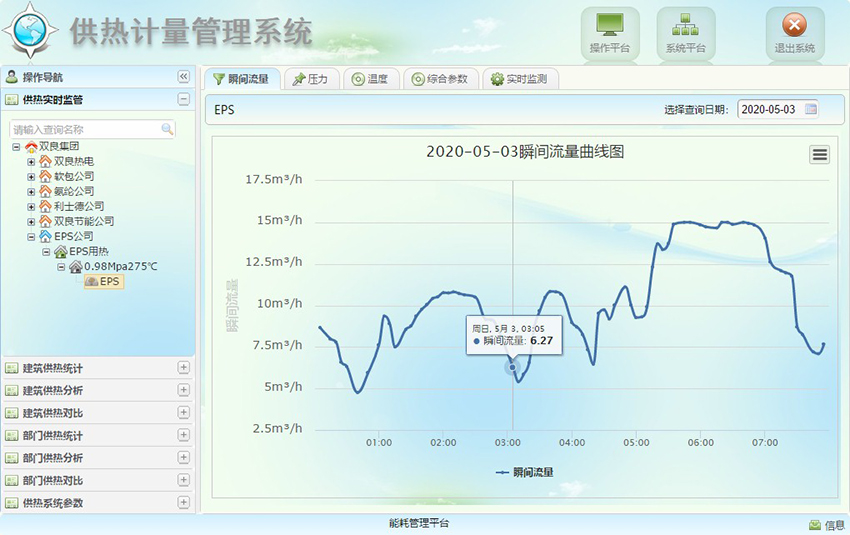Click the 请输入查询名称 search field
The width and height of the screenshot is (850, 535).
pyautogui.click(x=85, y=129)
